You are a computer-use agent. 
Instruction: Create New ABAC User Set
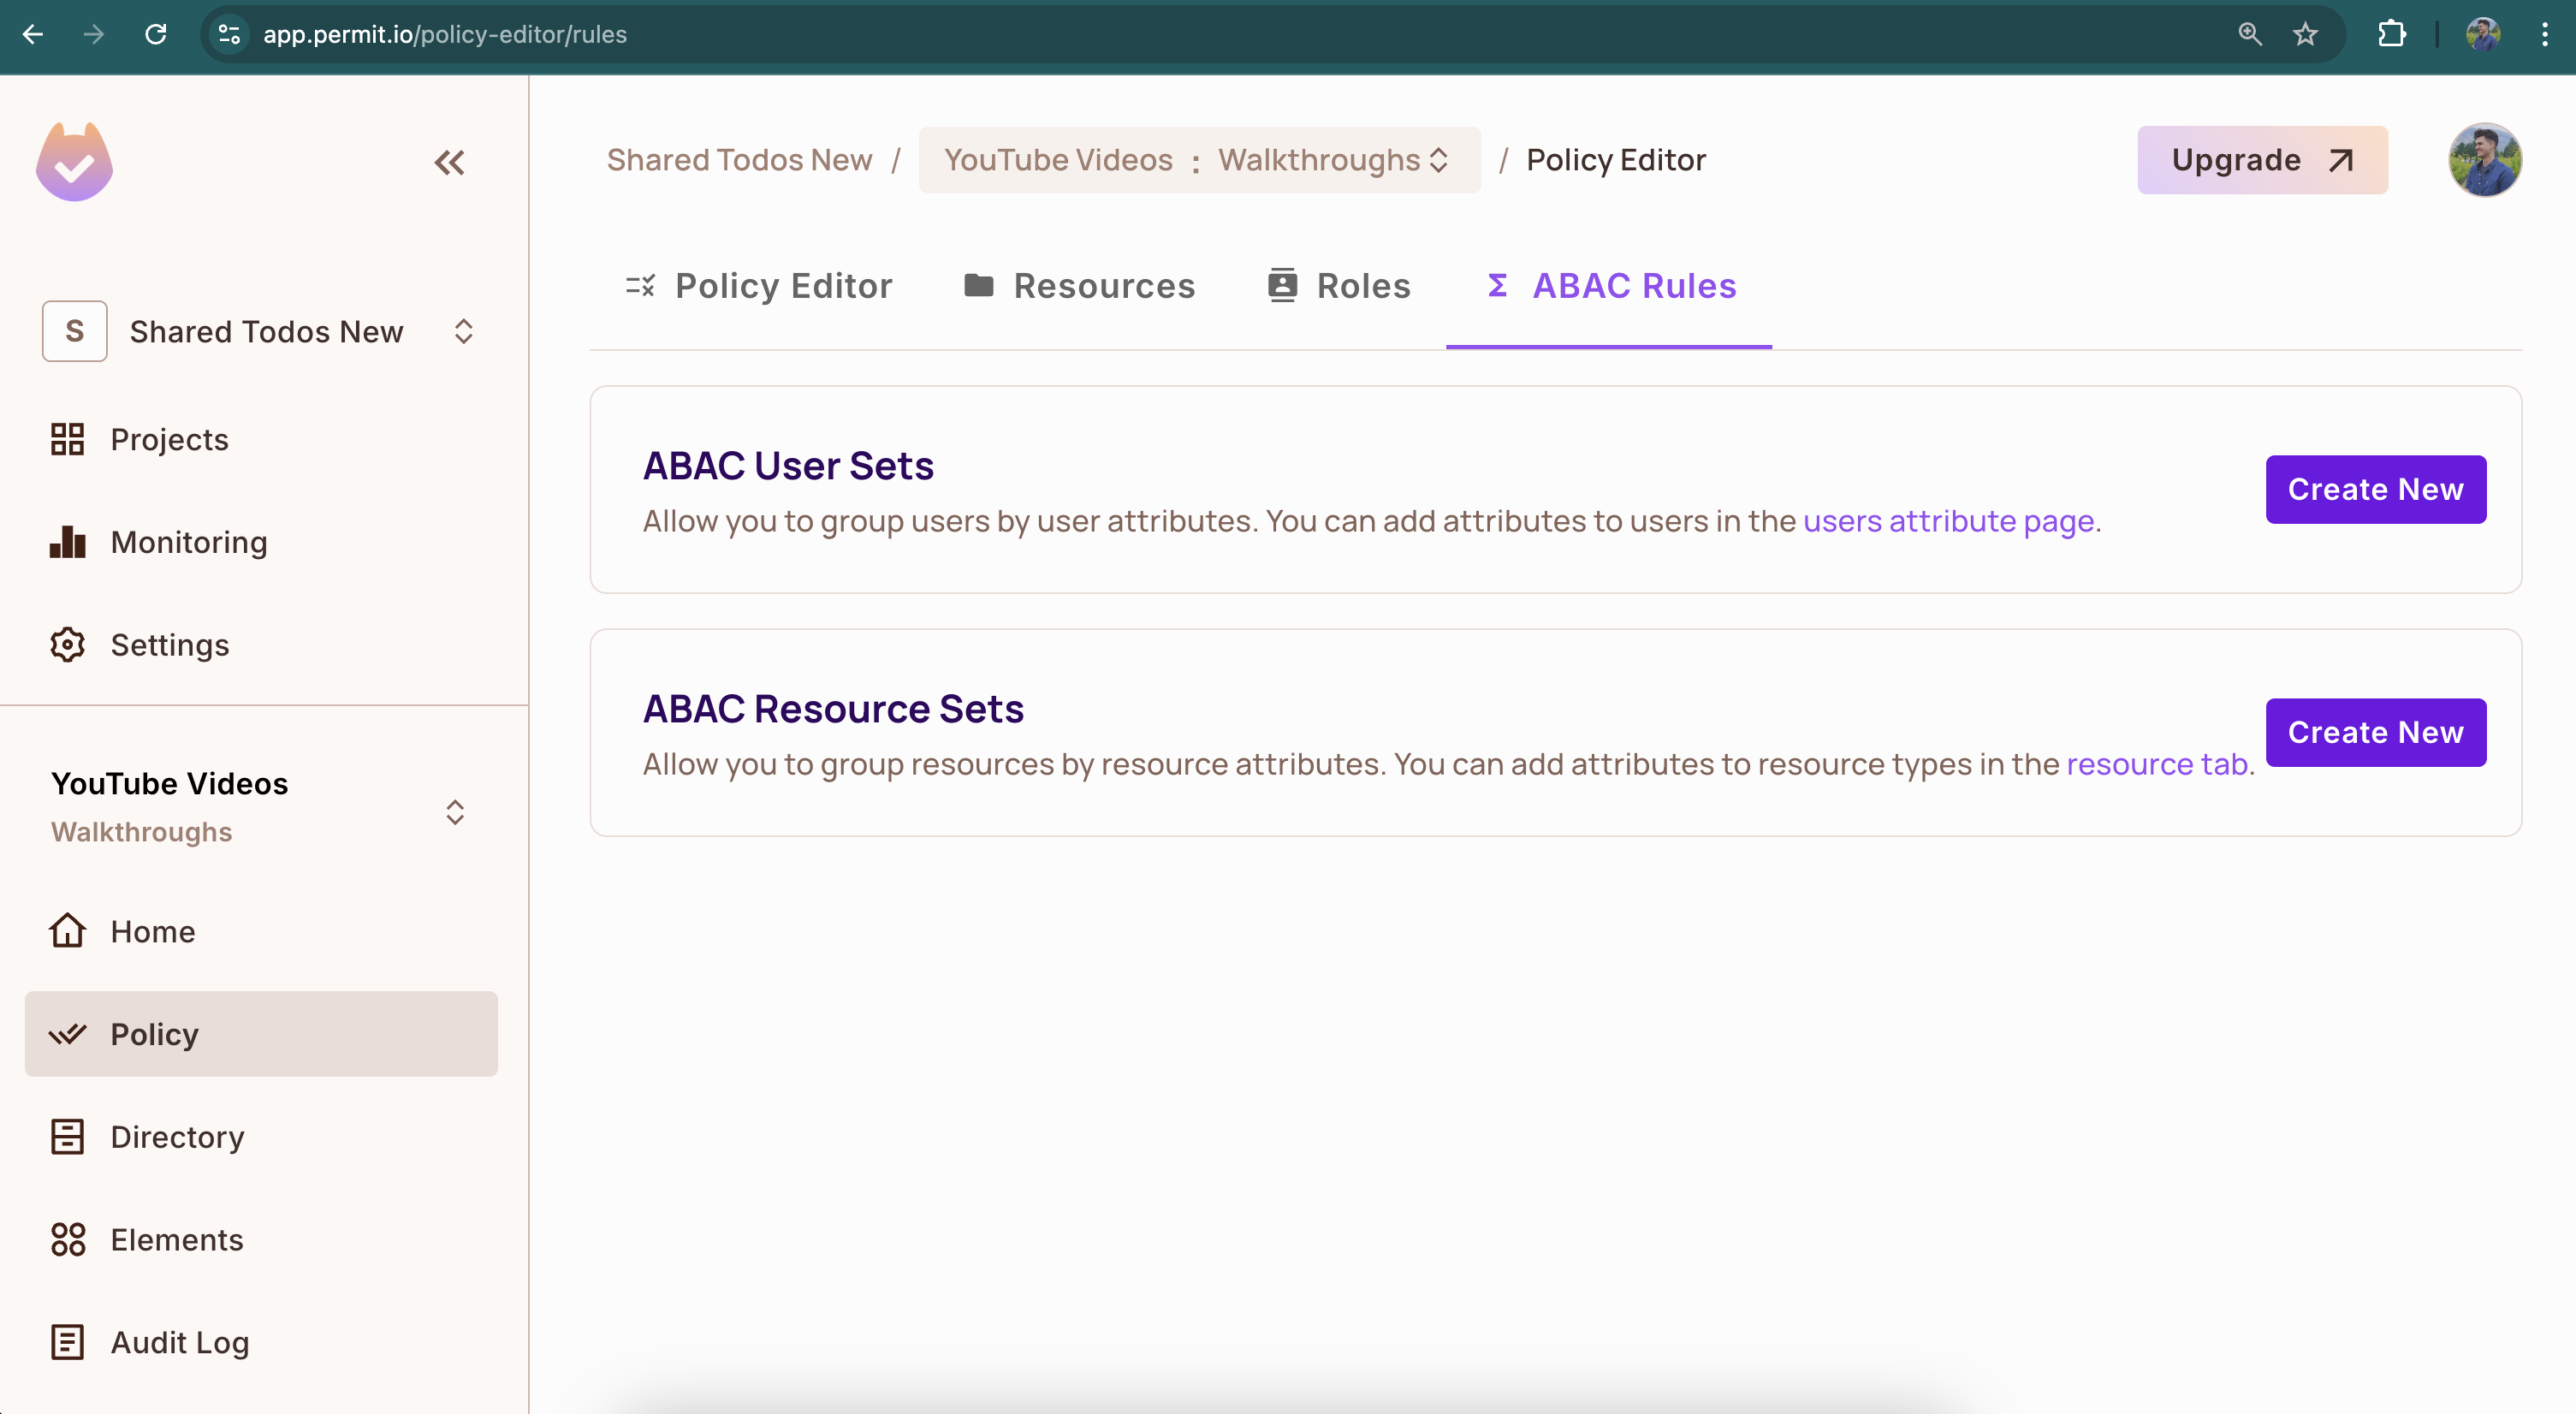click(2375, 489)
